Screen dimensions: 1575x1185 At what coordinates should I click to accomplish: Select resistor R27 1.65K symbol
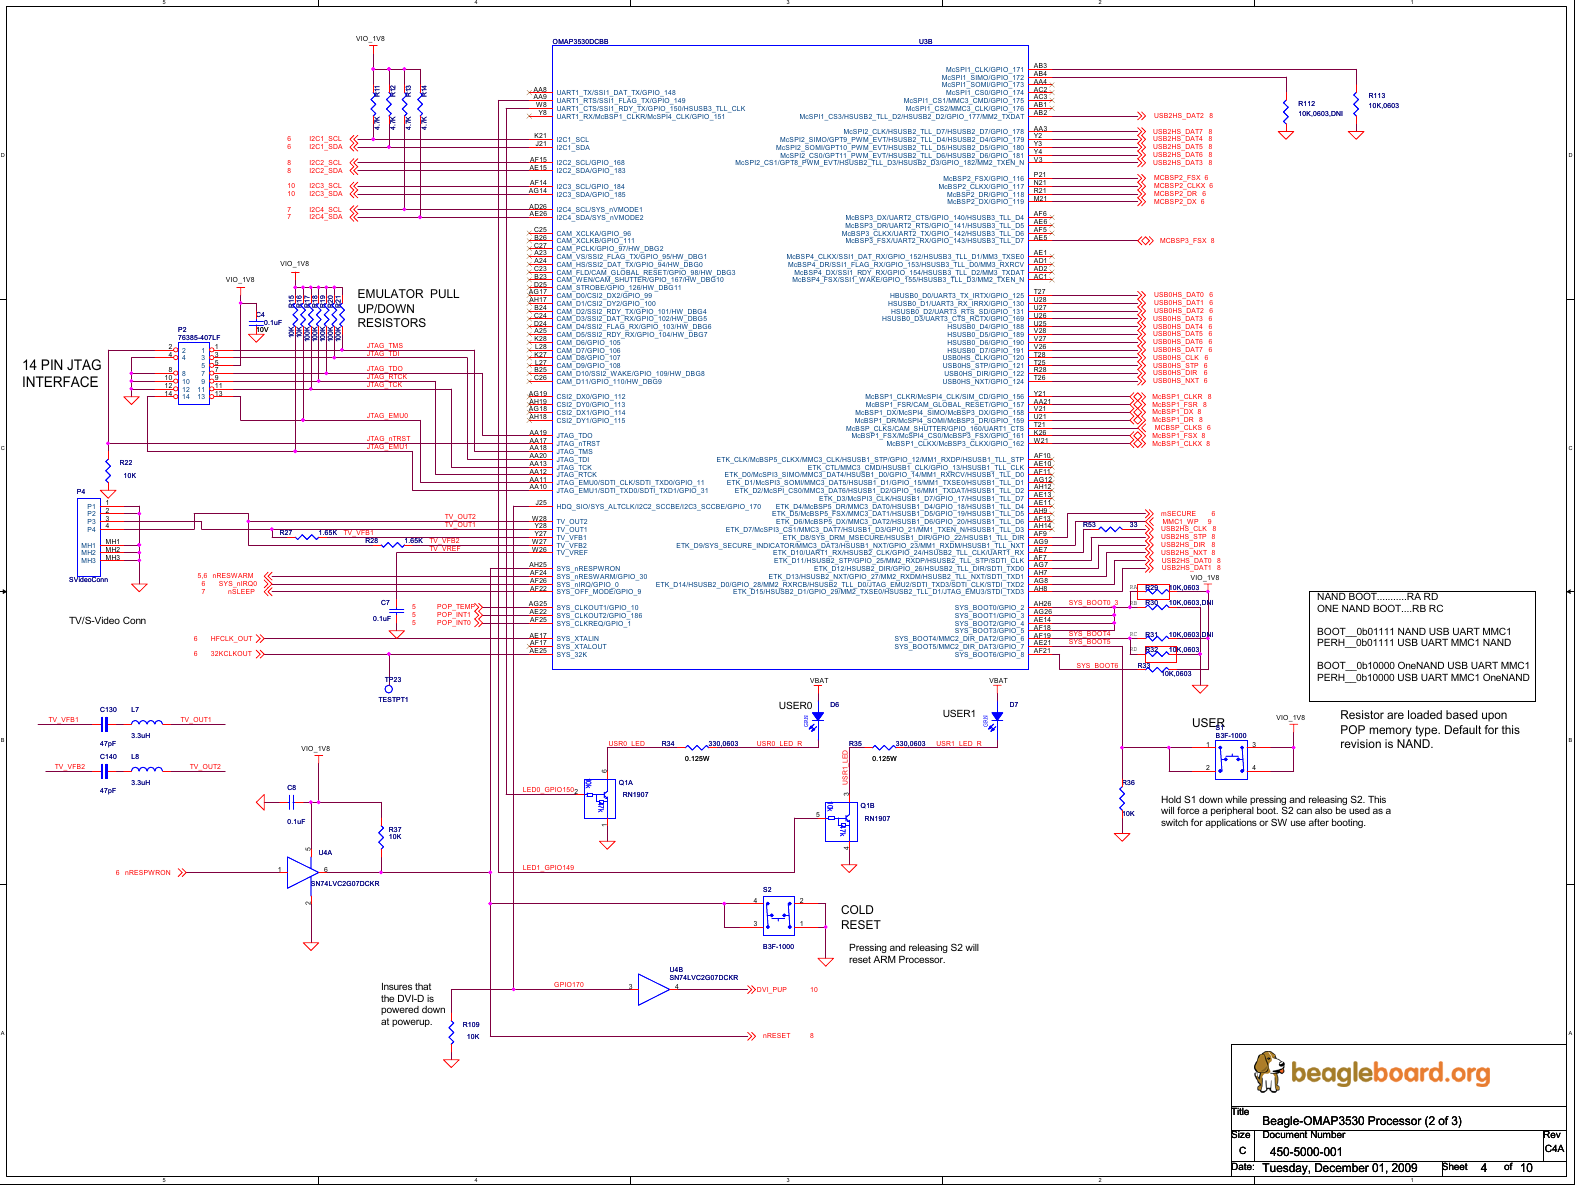pyautogui.click(x=305, y=537)
